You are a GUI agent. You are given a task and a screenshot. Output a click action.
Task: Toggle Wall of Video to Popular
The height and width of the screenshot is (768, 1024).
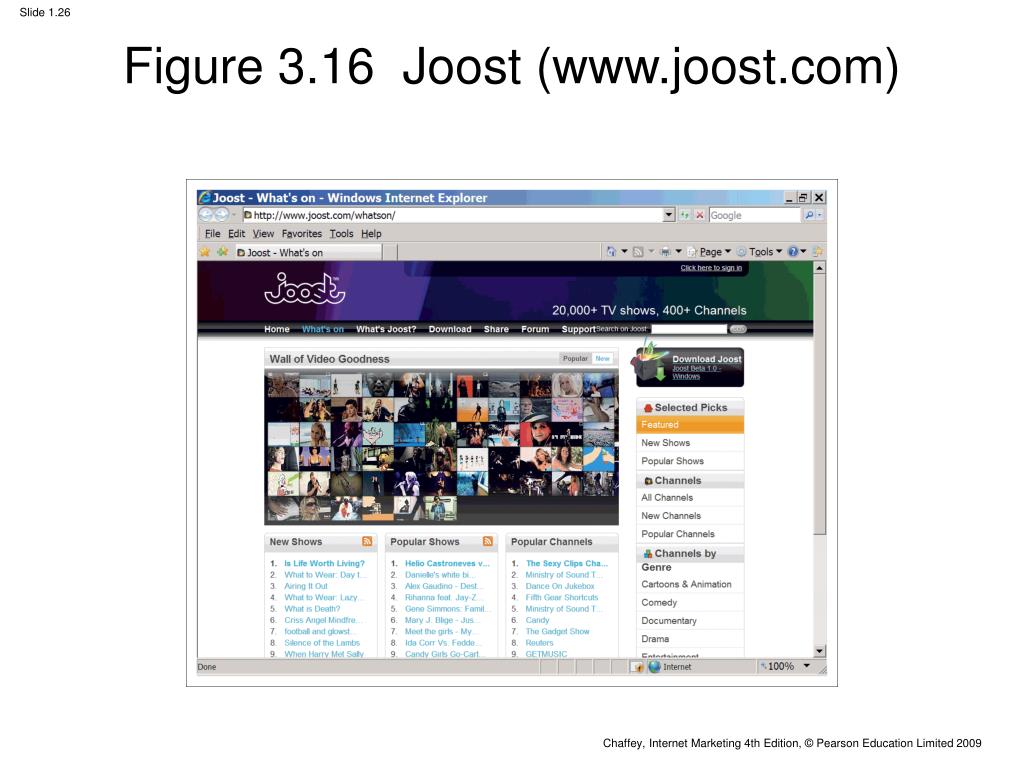coord(575,359)
